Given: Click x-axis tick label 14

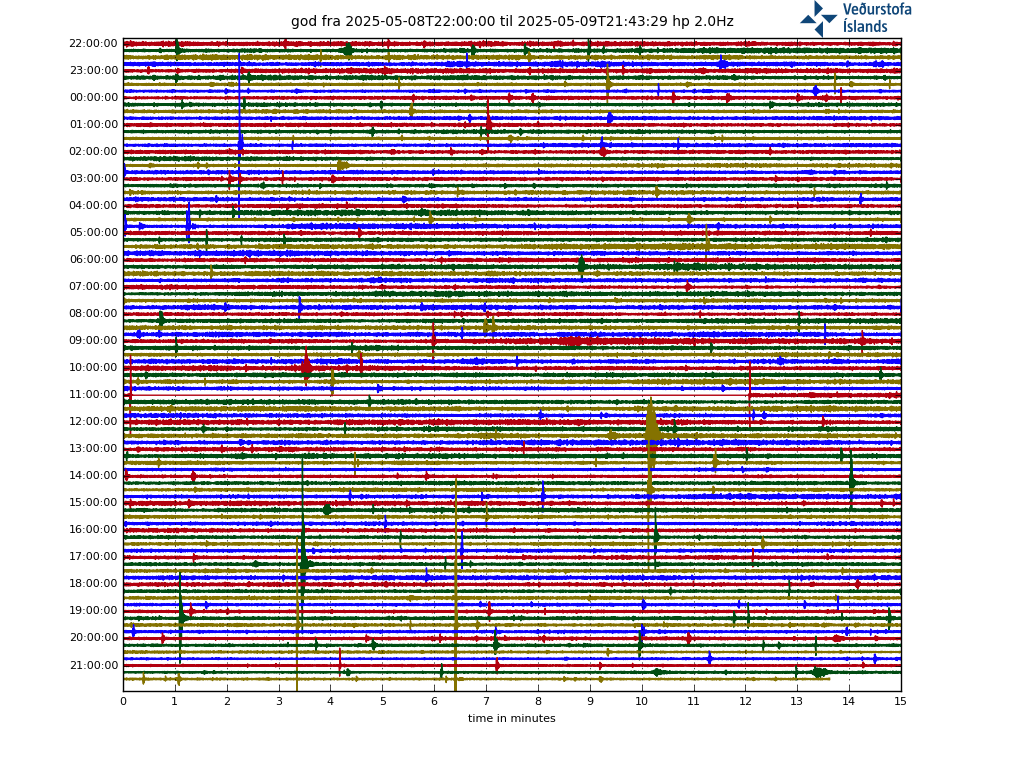Looking at the screenshot, I should (849, 701).
